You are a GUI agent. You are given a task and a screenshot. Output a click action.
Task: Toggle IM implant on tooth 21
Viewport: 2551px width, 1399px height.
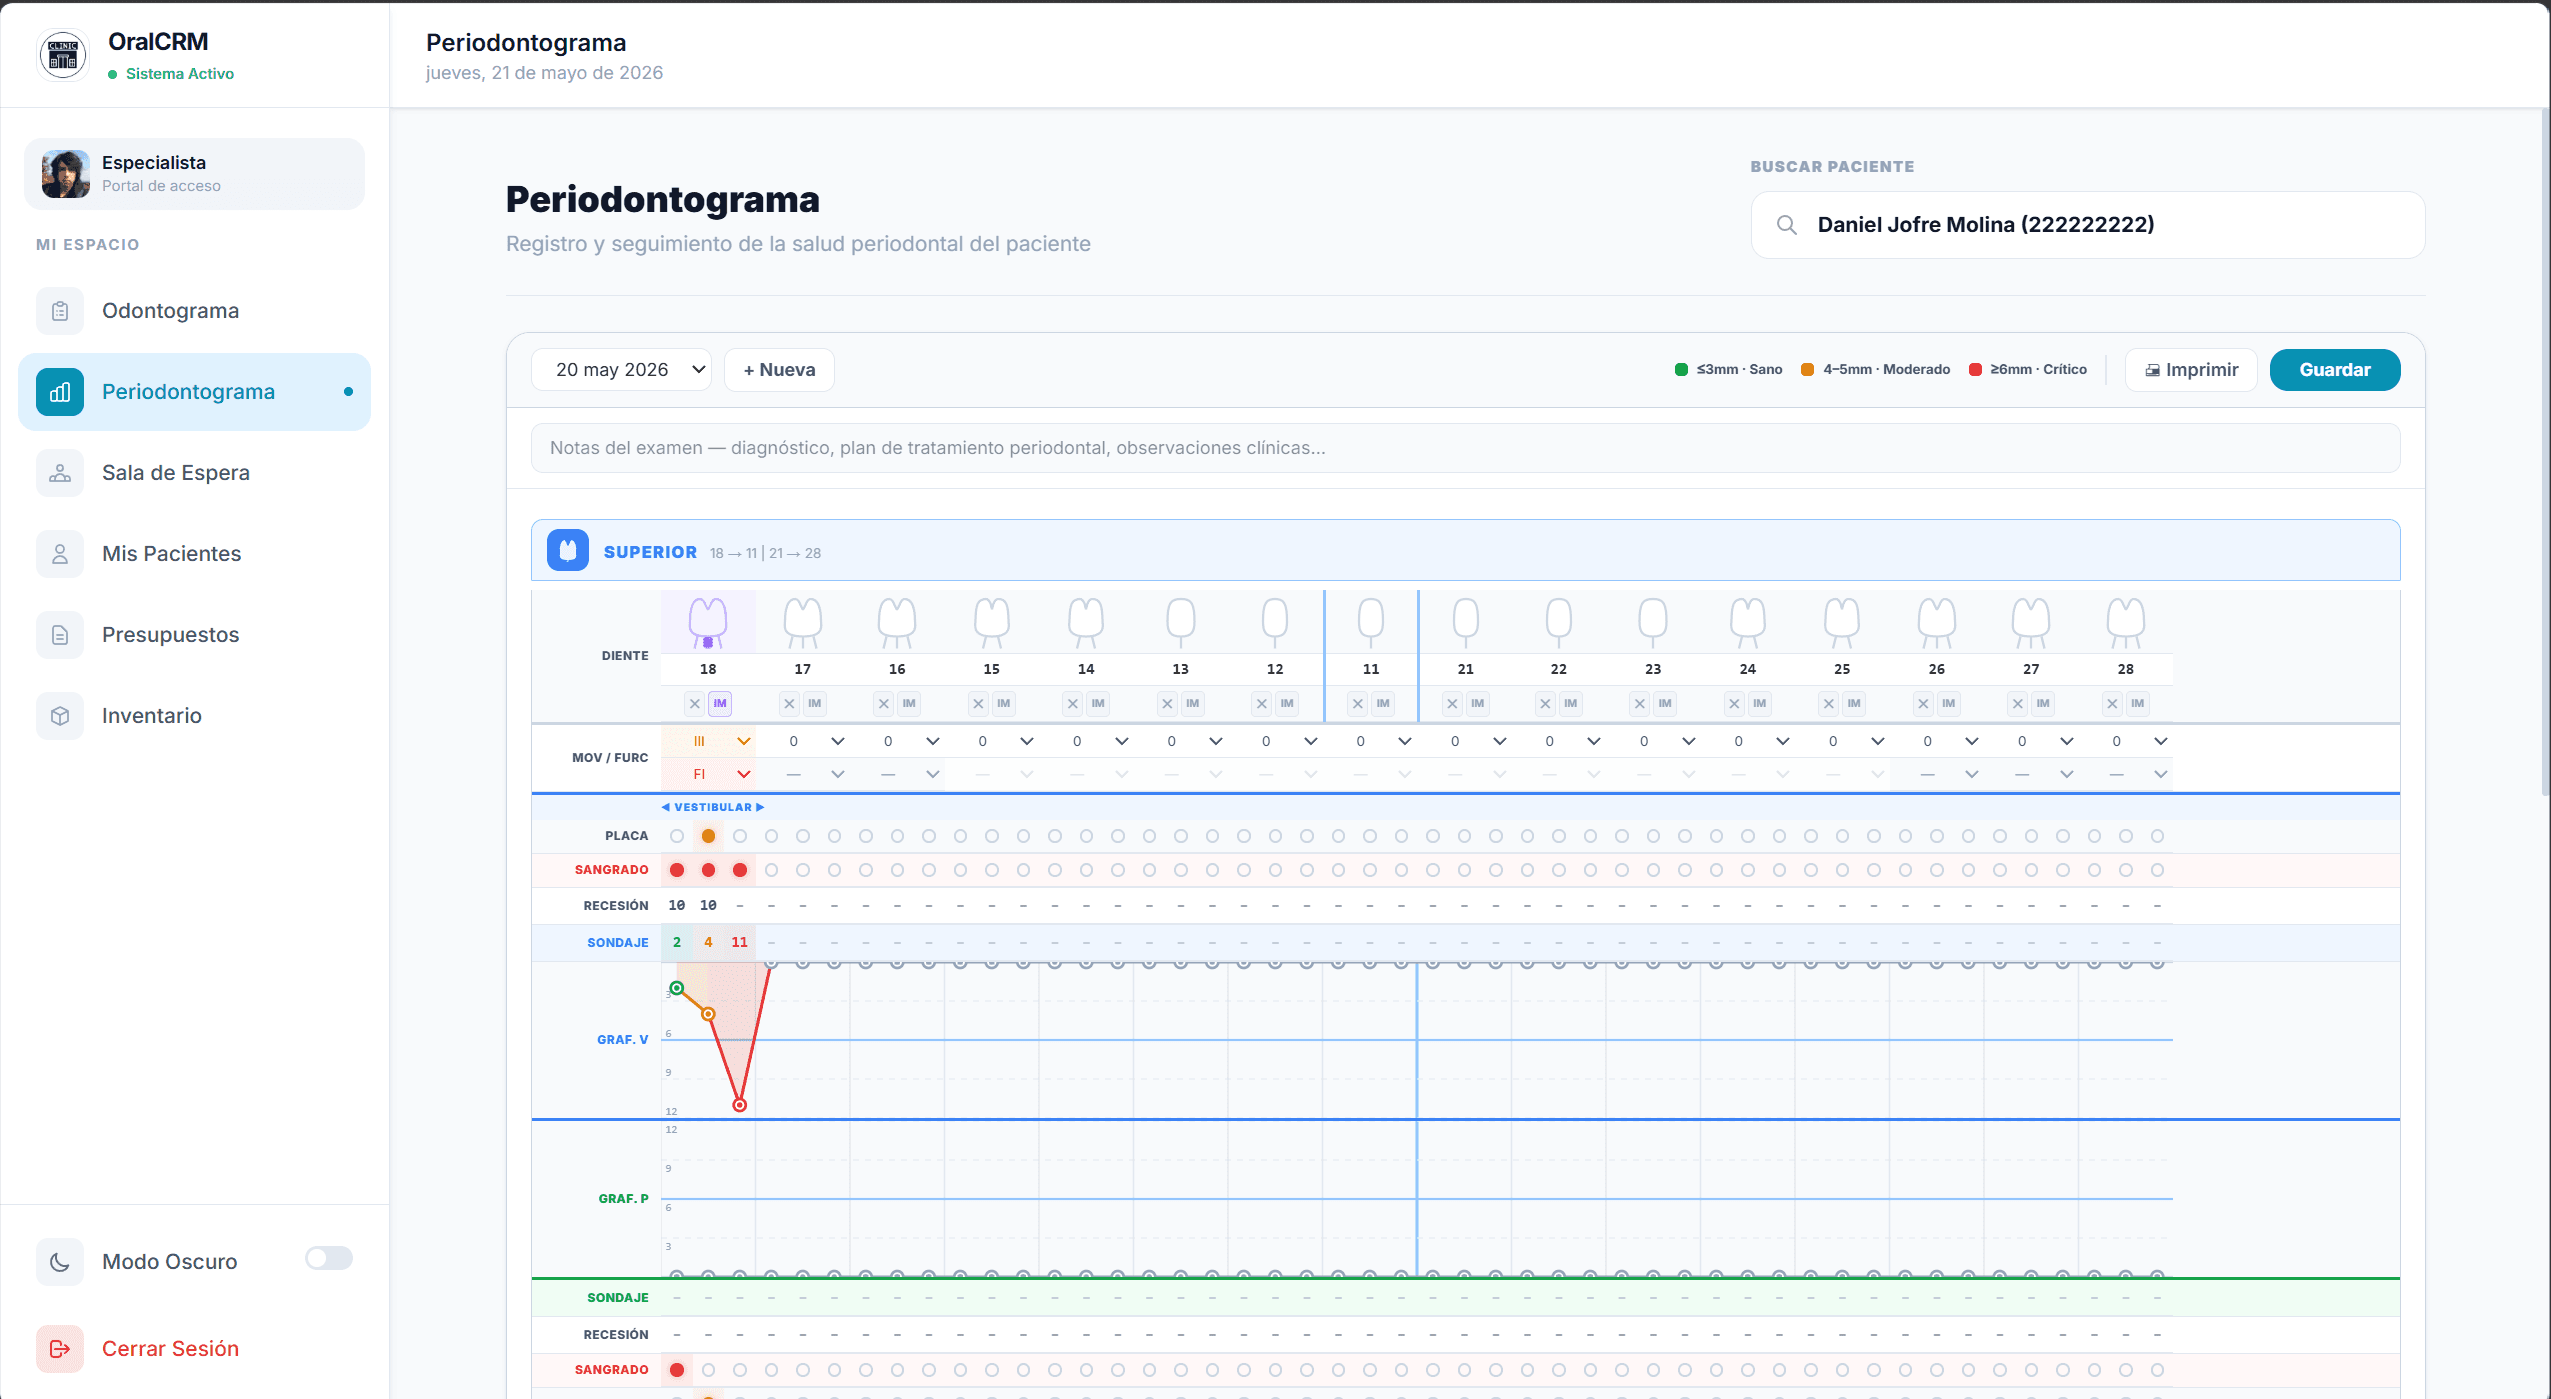[1478, 704]
